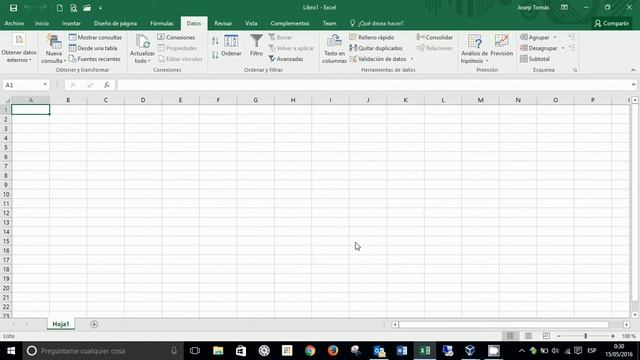Click the Insert function fx button
The width and height of the screenshot is (640, 360).
click(107, 85)
